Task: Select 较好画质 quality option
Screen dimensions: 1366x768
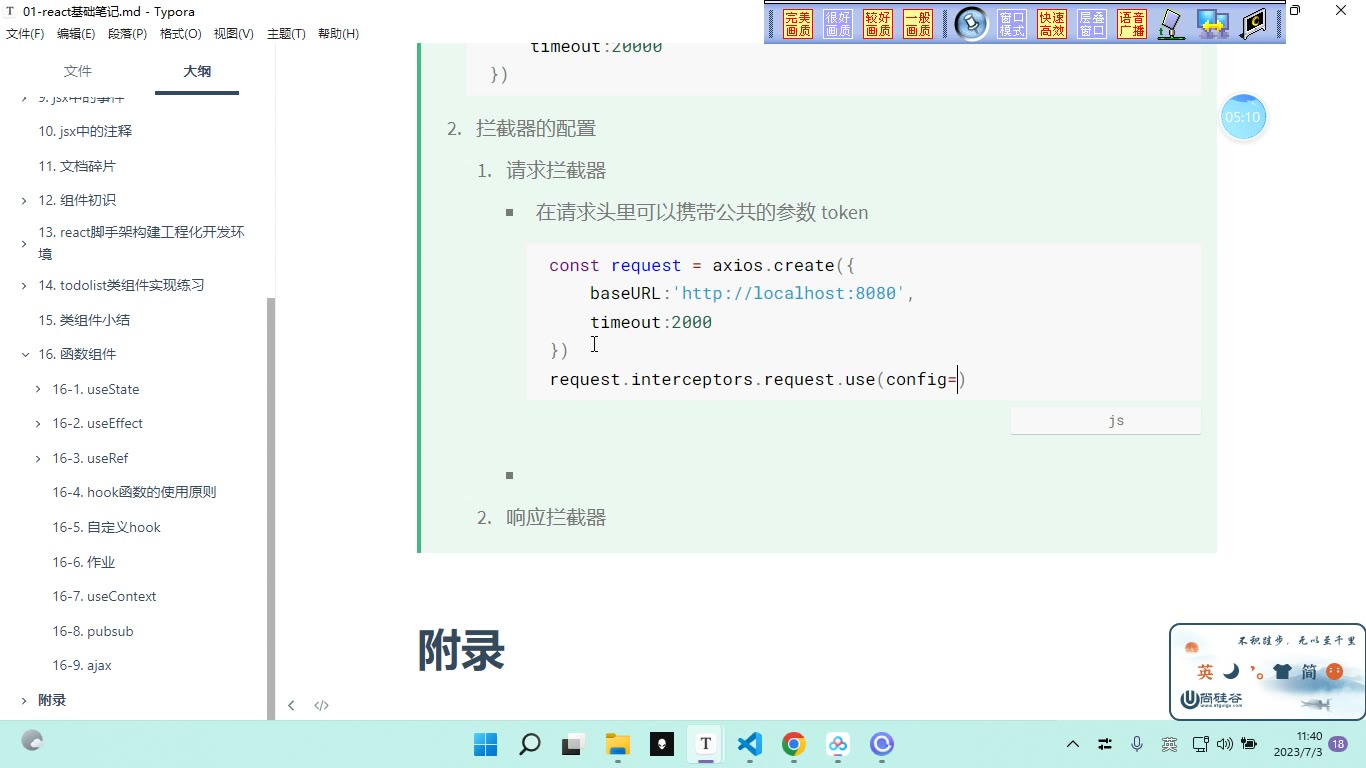Action: click(x=878, y=24)
